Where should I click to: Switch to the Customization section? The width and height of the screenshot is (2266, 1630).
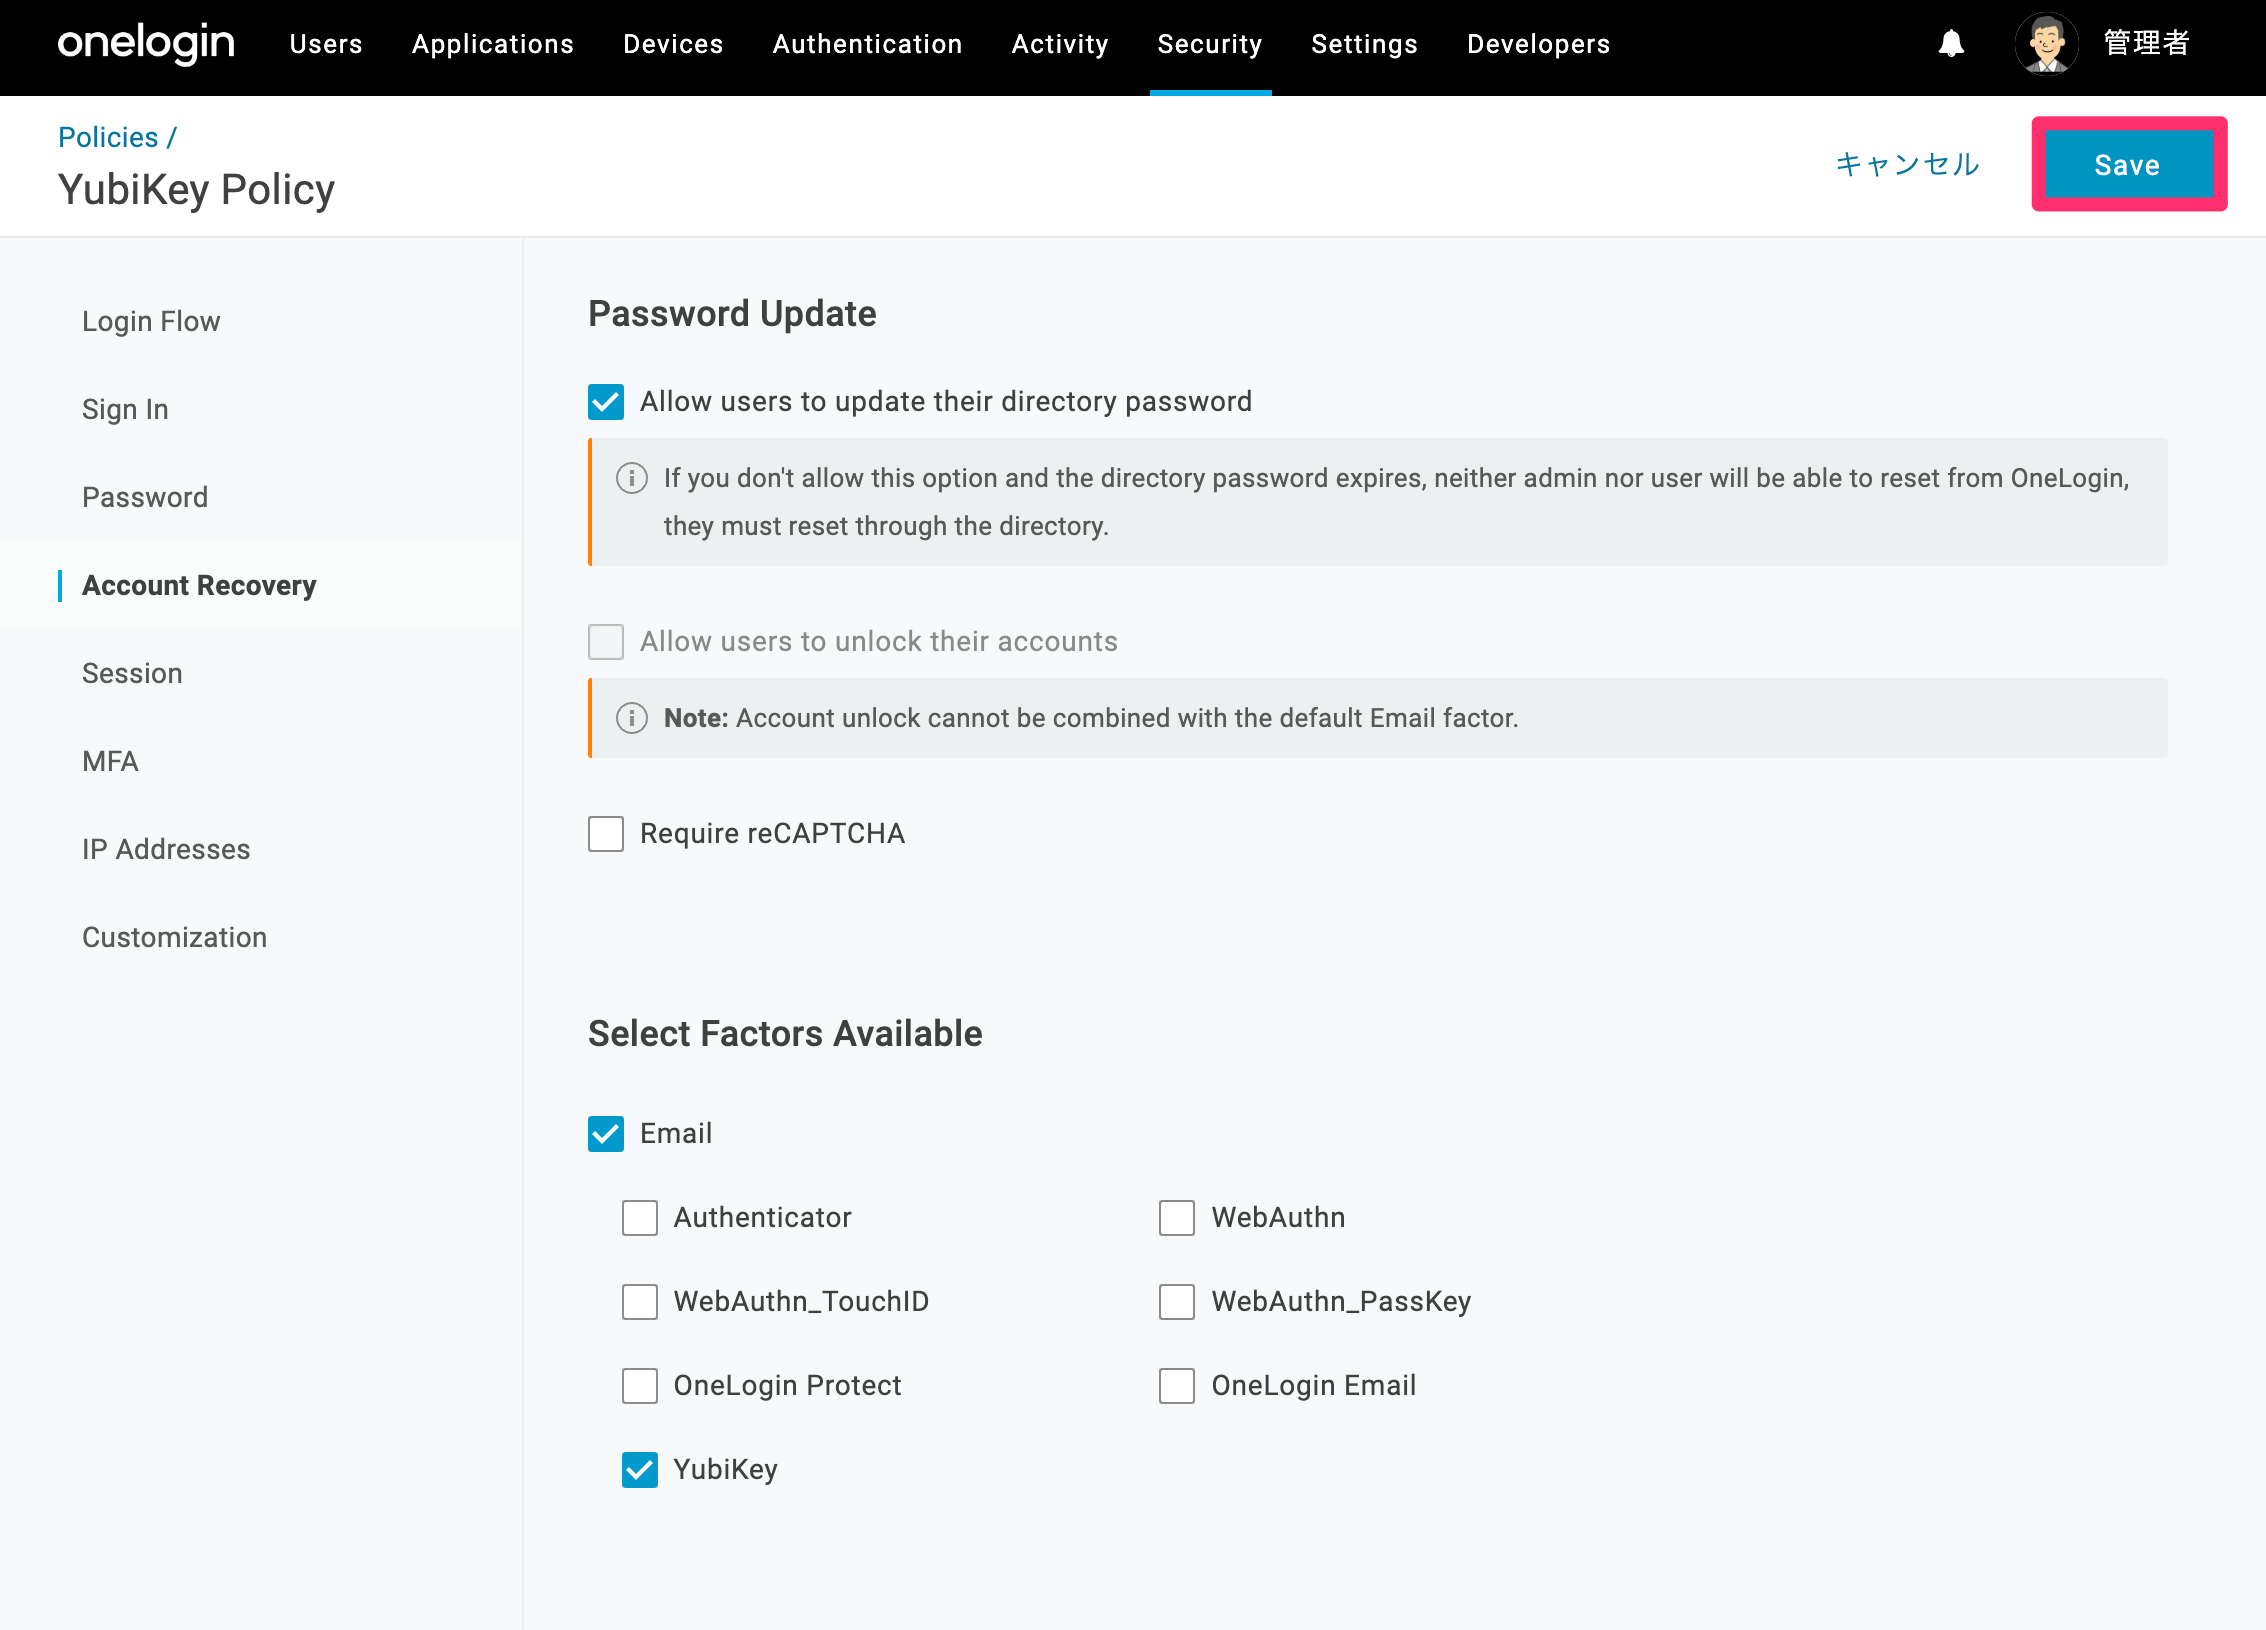(174, 938)
